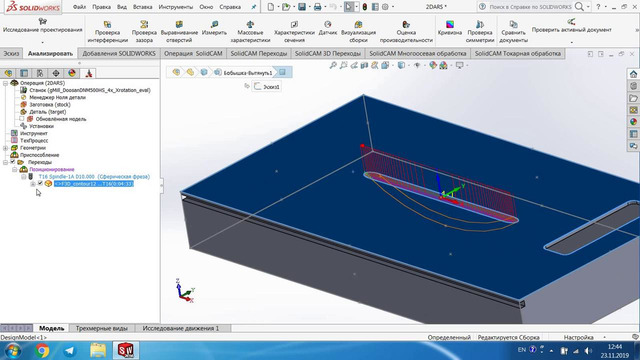
Task: Expand the Геометрии tree node
Action: pyautogui.click(x=5, y=148)
